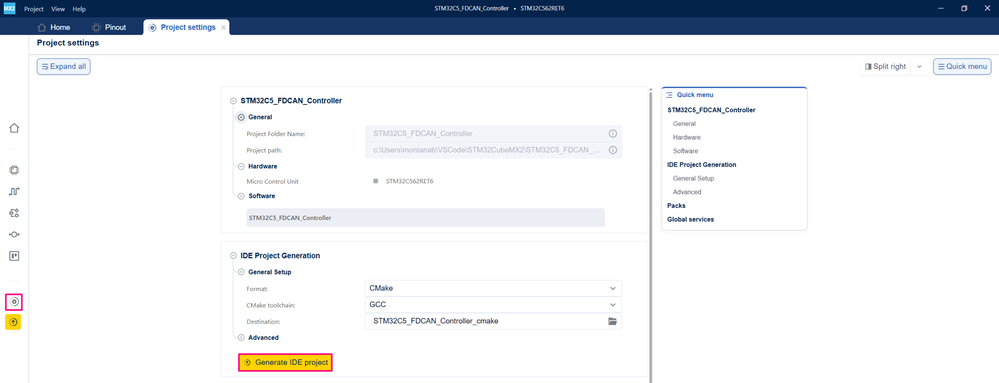The height and width of the screenshot is (383, 999).
Task: Open the board panel icon in sidebar
Action: tap(14, 256)
